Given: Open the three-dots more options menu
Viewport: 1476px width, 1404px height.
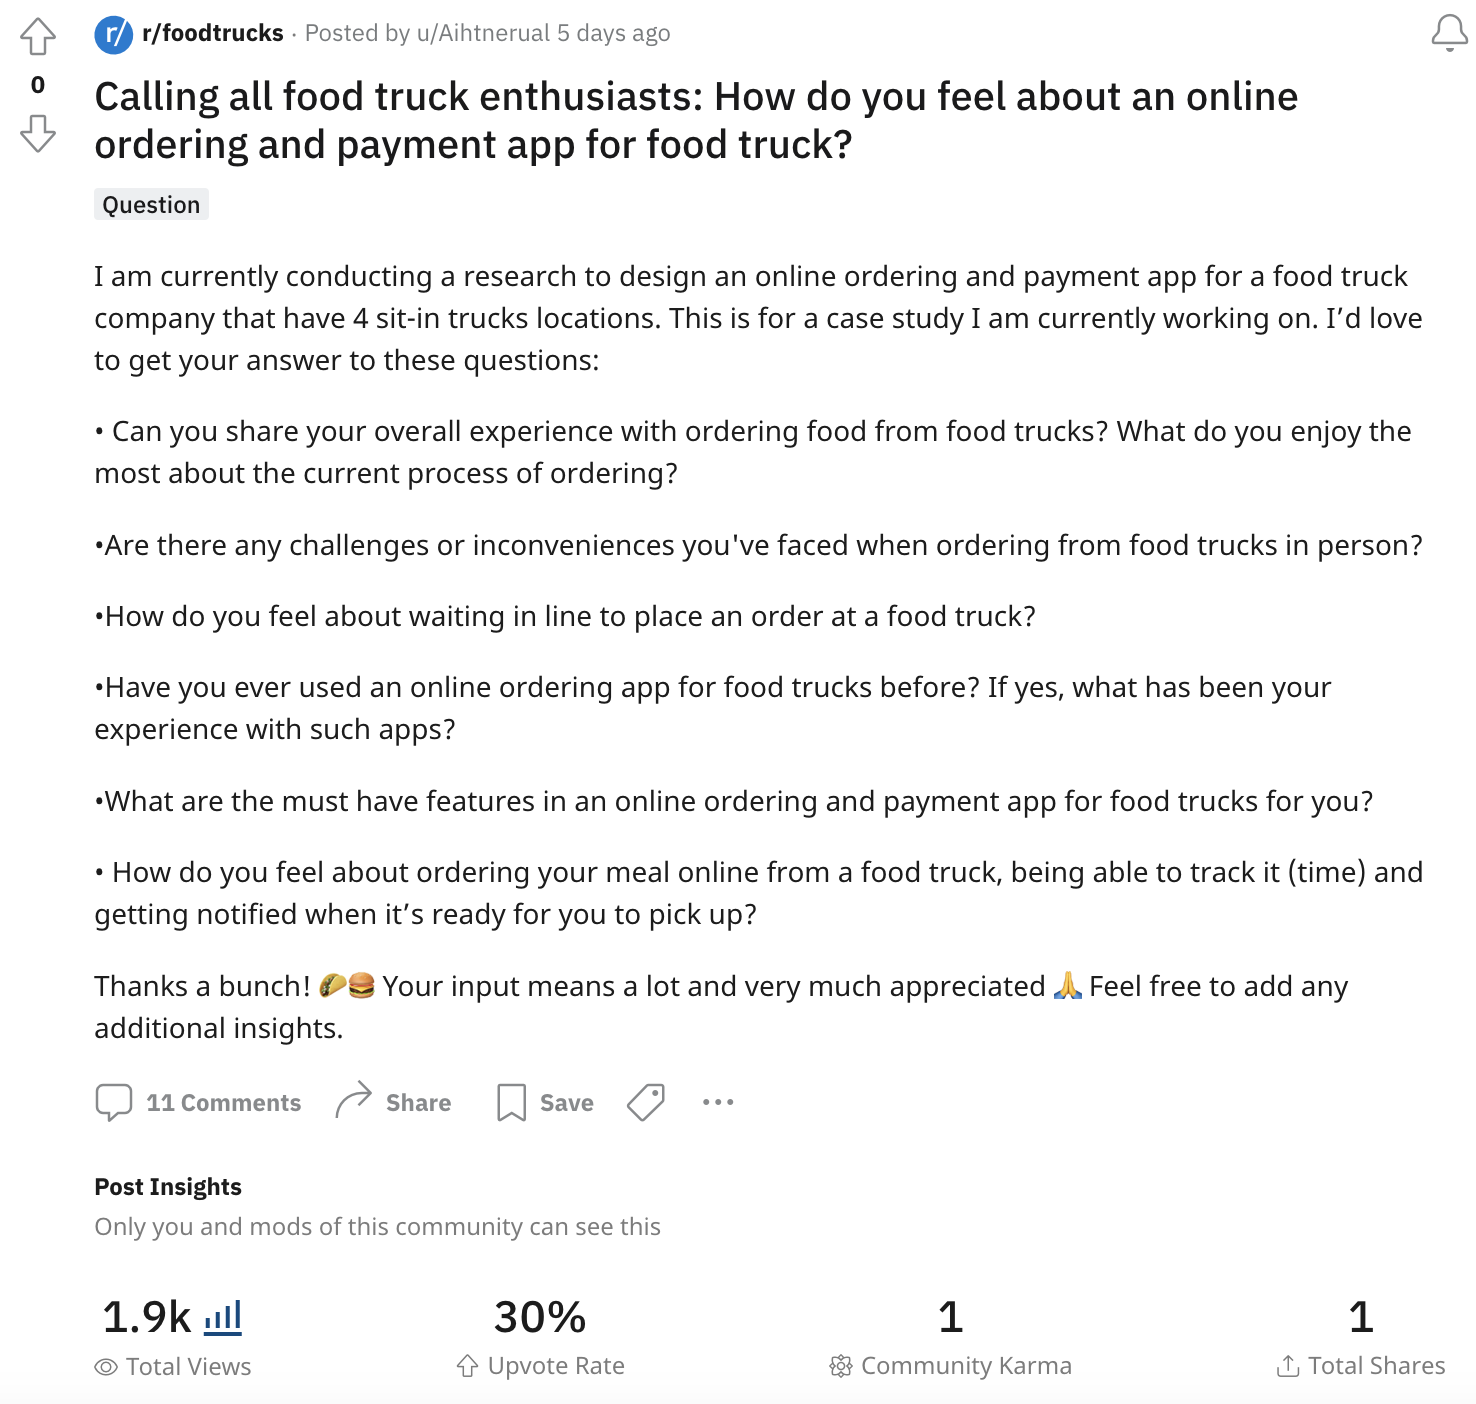Looking at the screenshot, I should click(718, 1102).
